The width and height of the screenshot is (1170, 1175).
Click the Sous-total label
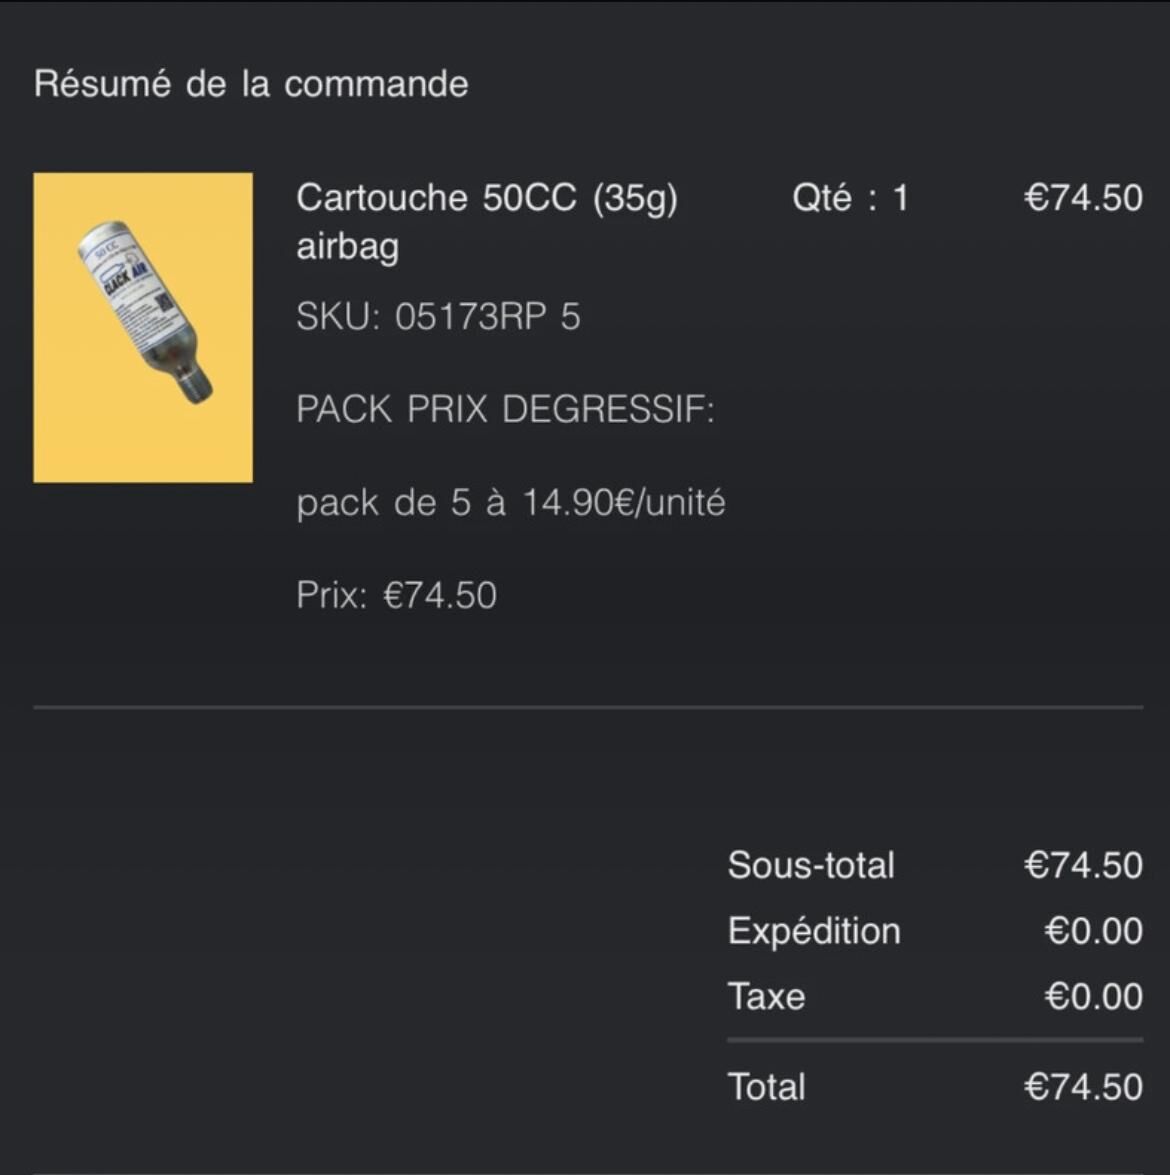[x=811, y=865]
